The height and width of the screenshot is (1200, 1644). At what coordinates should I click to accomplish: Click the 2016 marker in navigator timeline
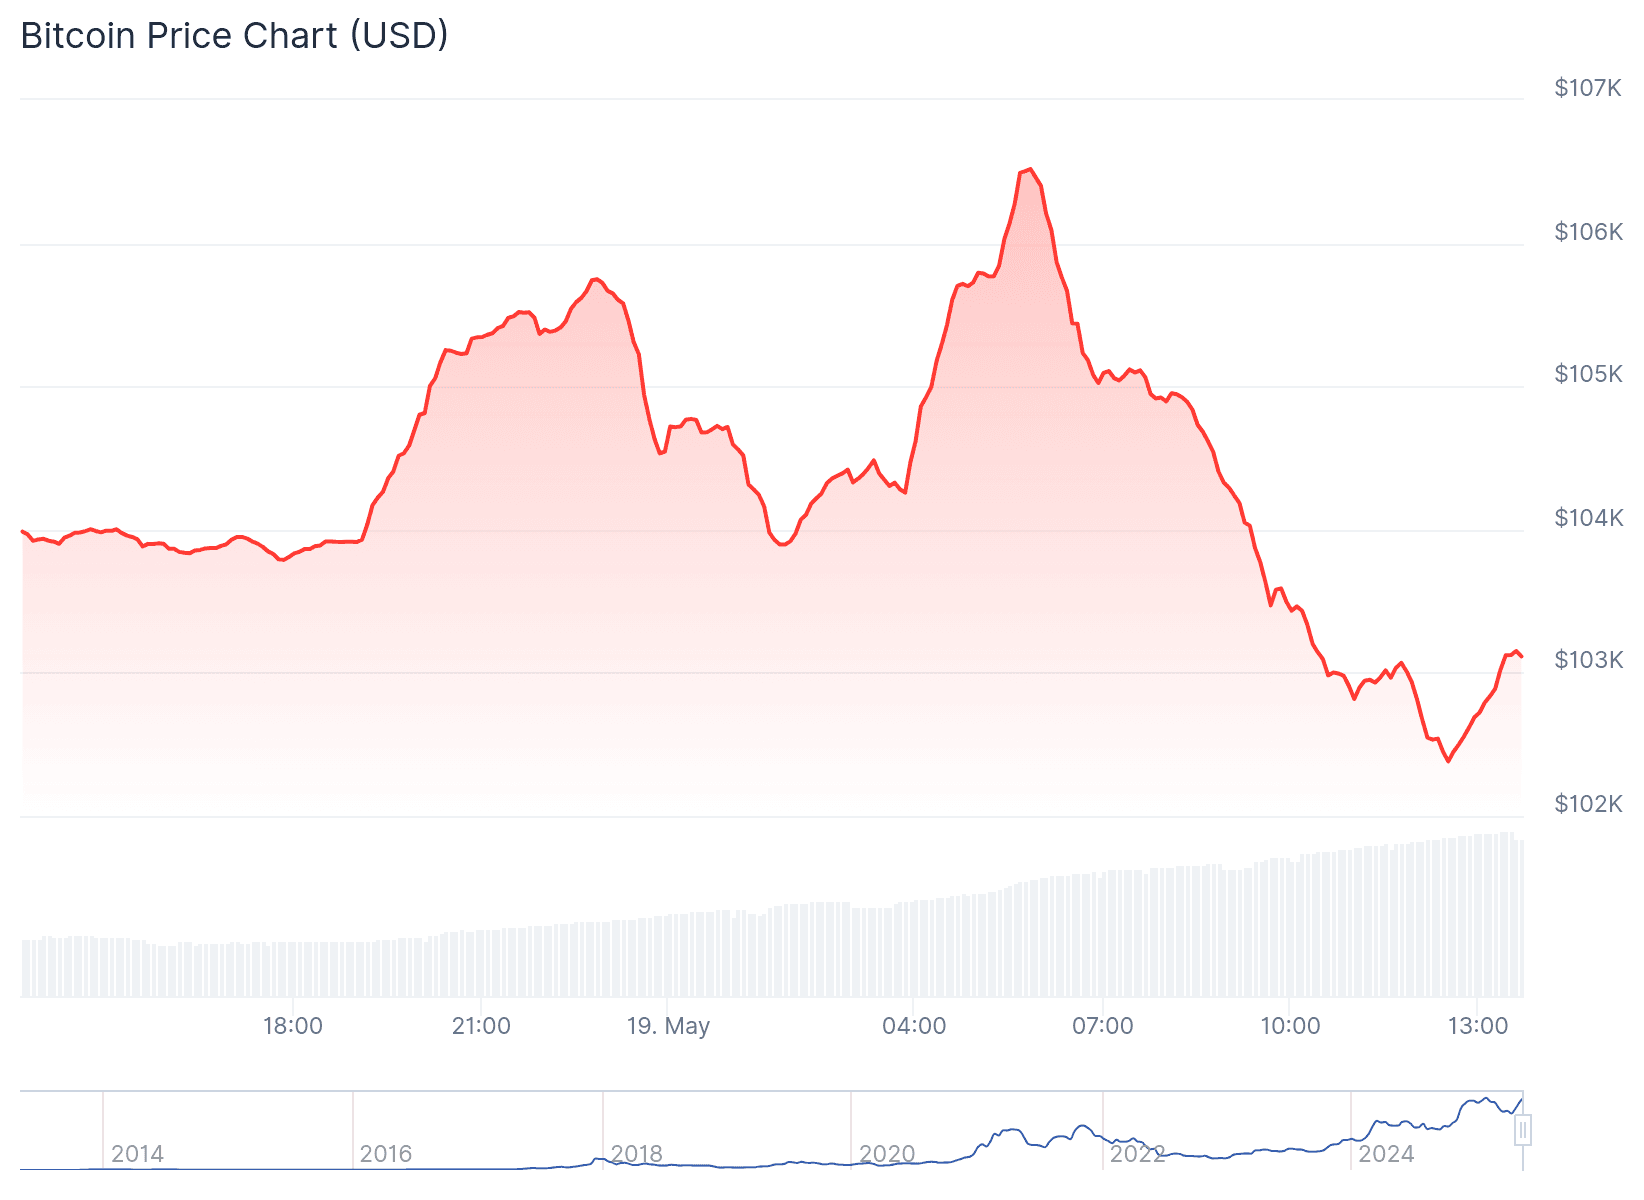point(386,1154)
